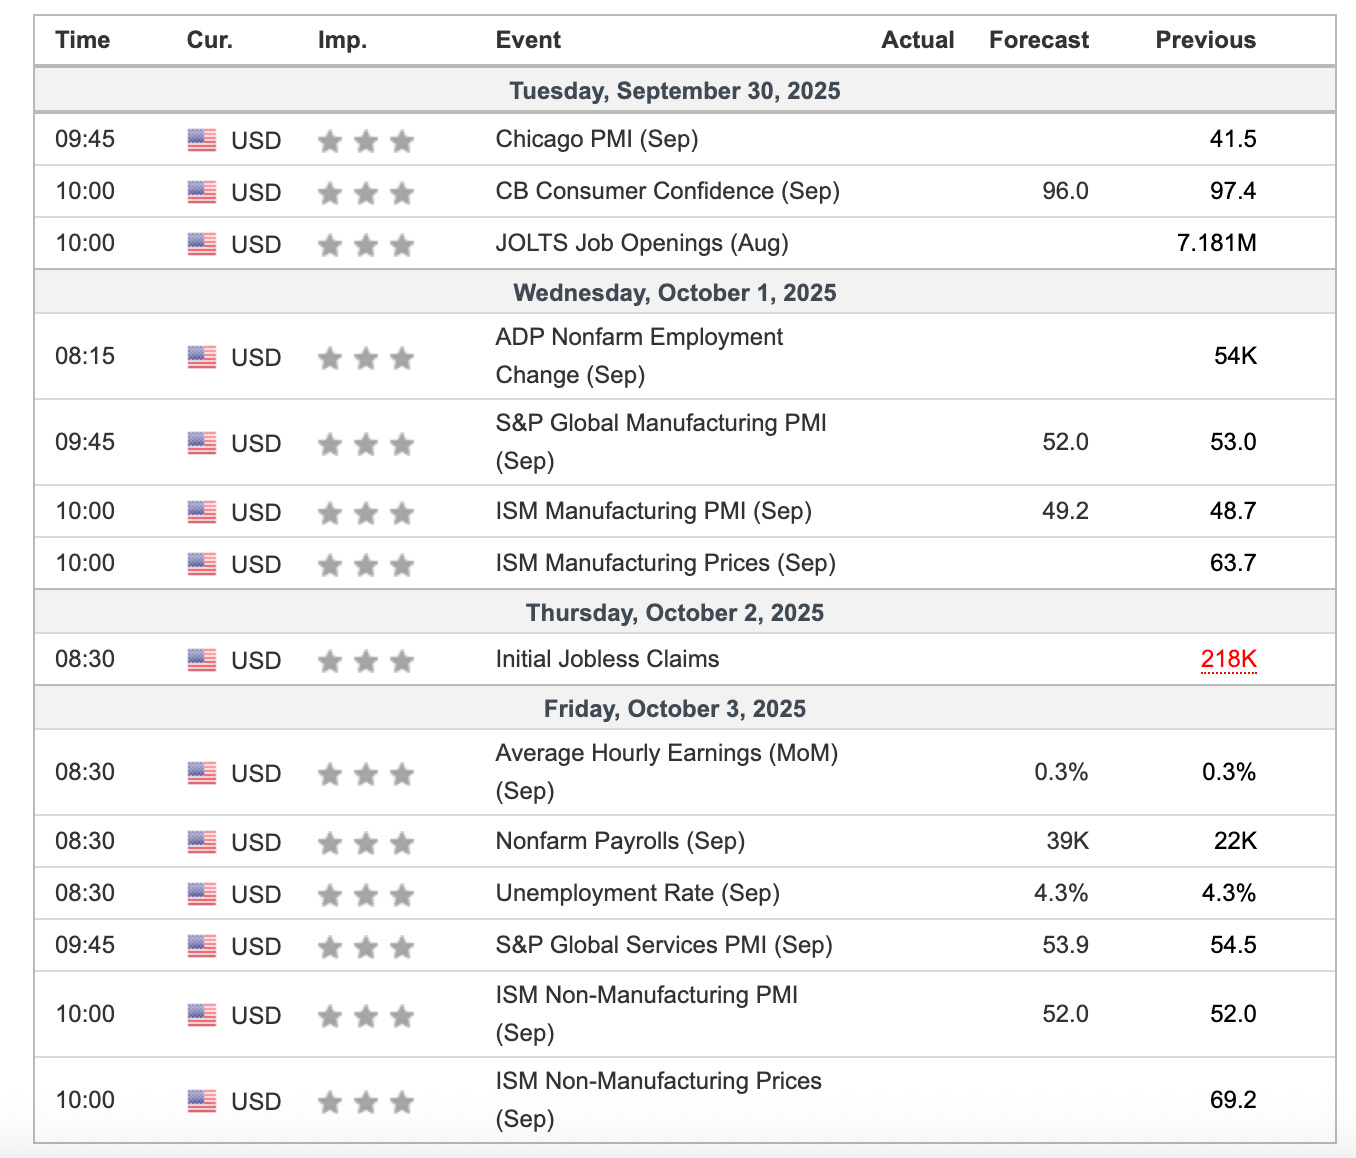The height and width of the screenshot is (1158, 1356).
Task: Click the Cur. column header
Action: (210, 40)
